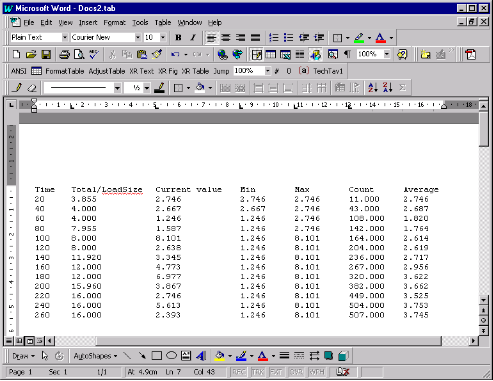This screenshot has height=381, width=493.
Task: Choose the Line tool on Drawing toolbar
Action: coord(127,356)
